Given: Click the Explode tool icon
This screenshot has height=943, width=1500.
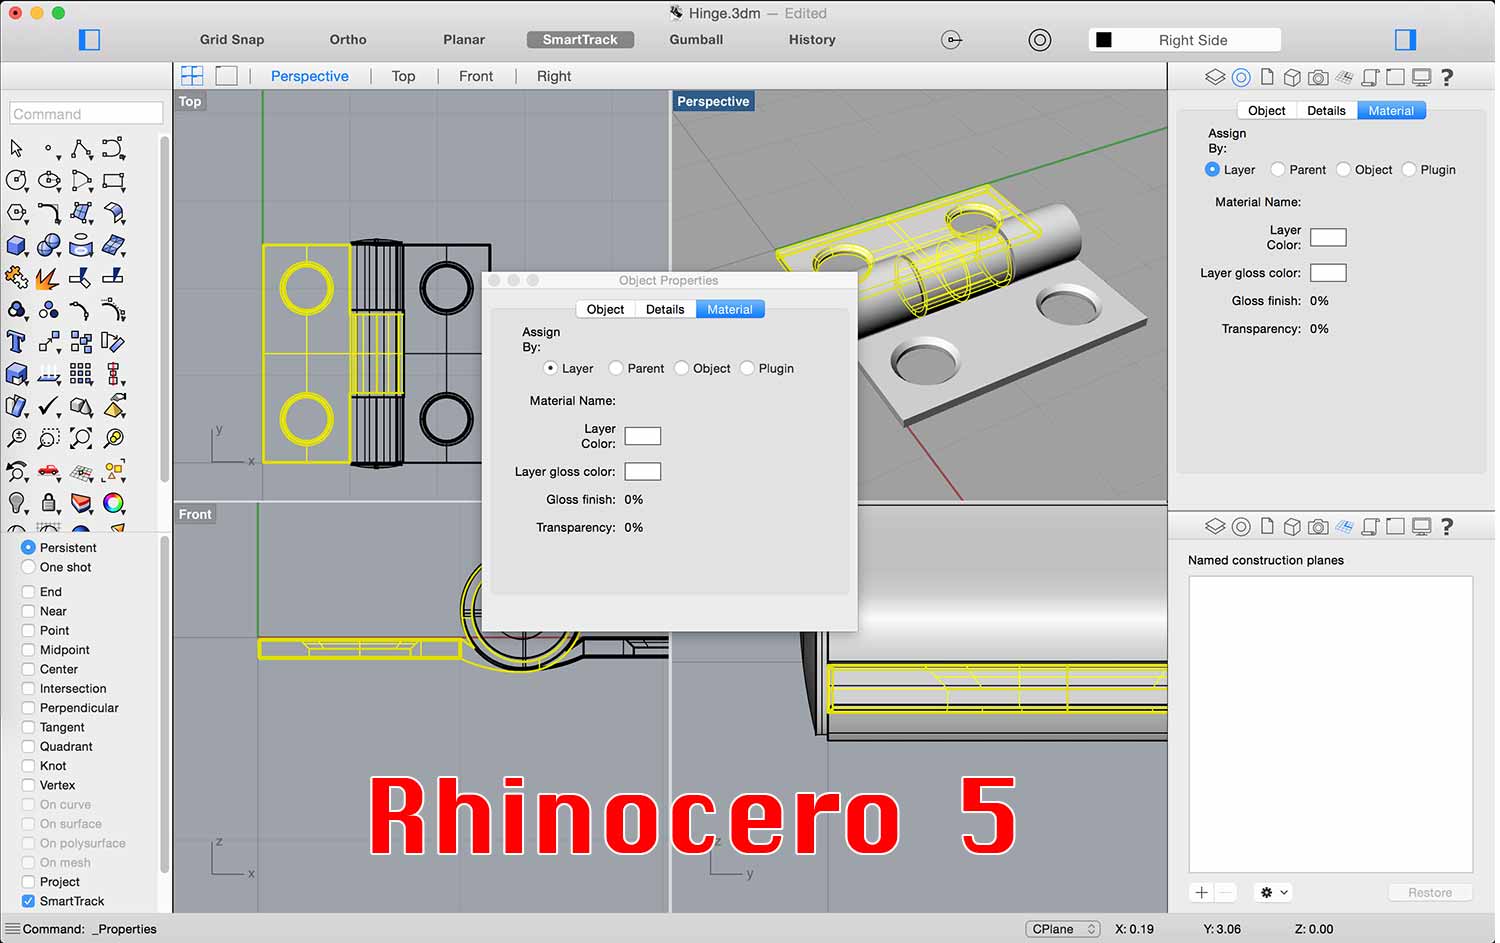Looking at the screenshot, I should click(x=48, y=277).
